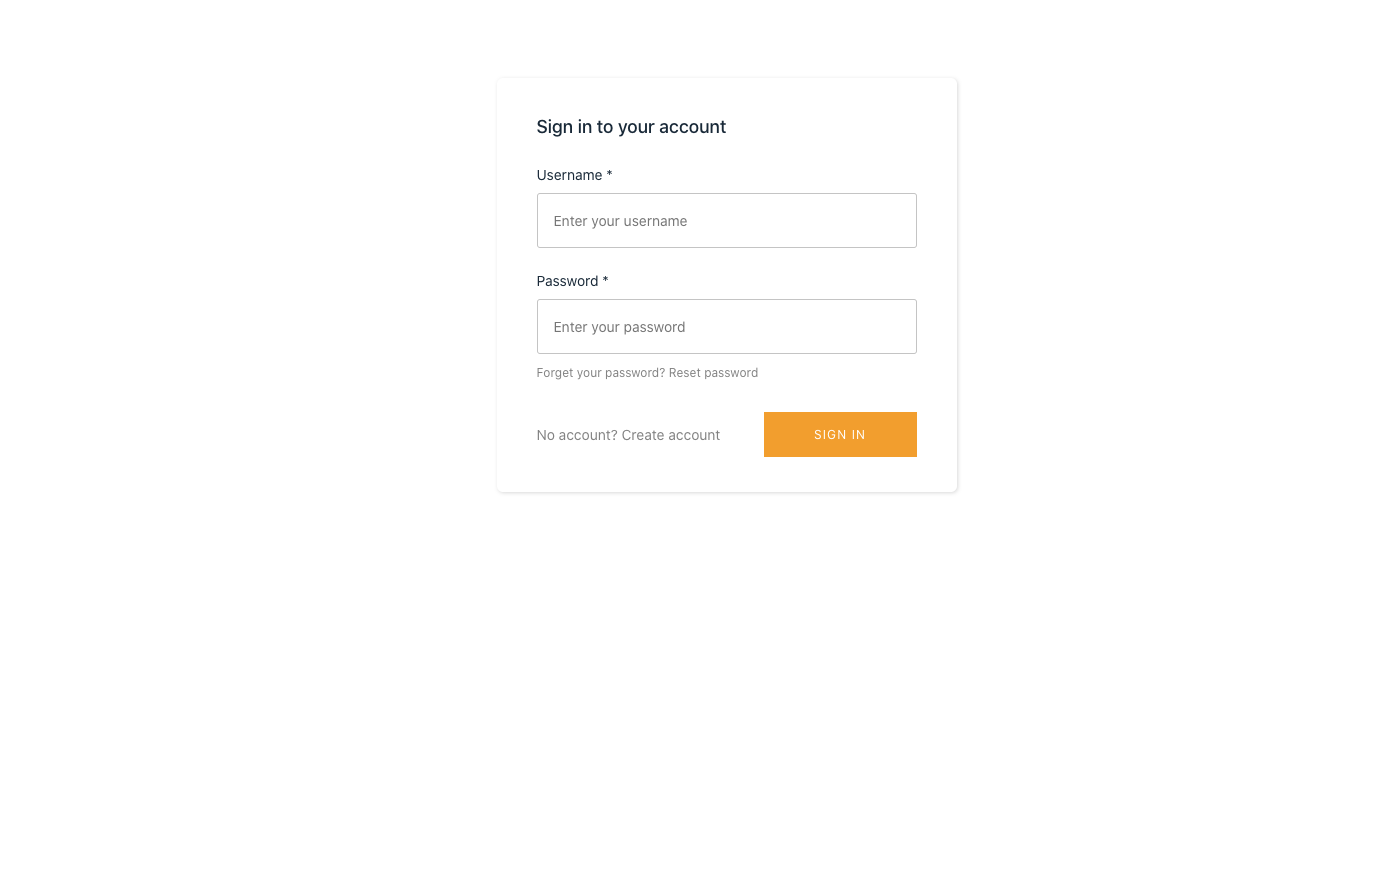Follow the Create account link

click(670, 435)
